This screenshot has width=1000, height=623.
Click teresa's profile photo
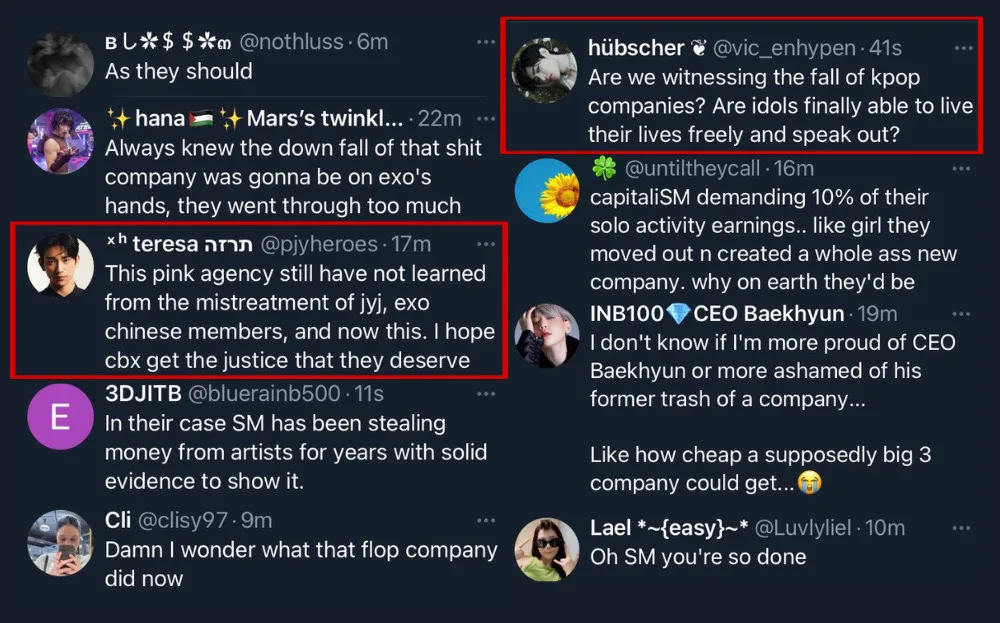click(x=60, y=267)
